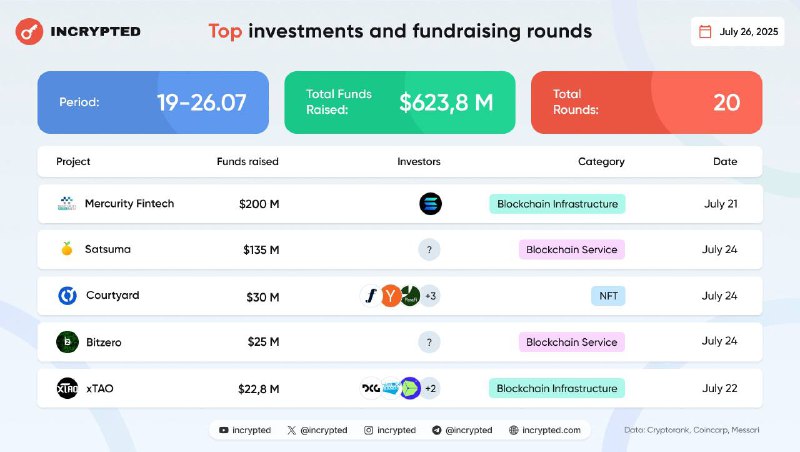
Task: Click the unknown investor question mark for Satsuma
Action: click(x=429, y=249)
